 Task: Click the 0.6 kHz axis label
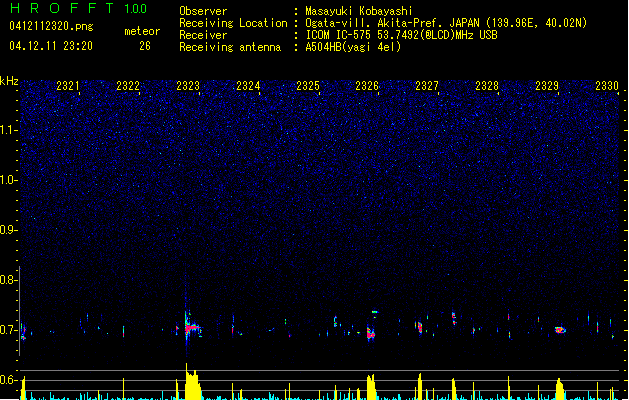point(8,380)
